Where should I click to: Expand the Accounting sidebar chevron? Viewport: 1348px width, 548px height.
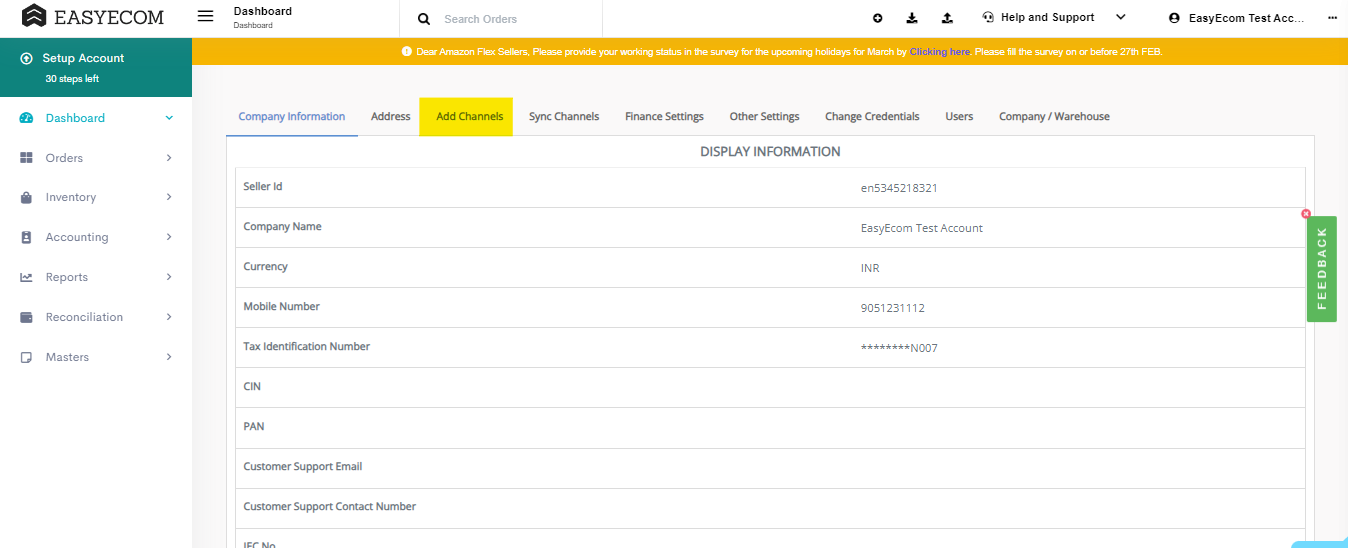click(169, 237)
